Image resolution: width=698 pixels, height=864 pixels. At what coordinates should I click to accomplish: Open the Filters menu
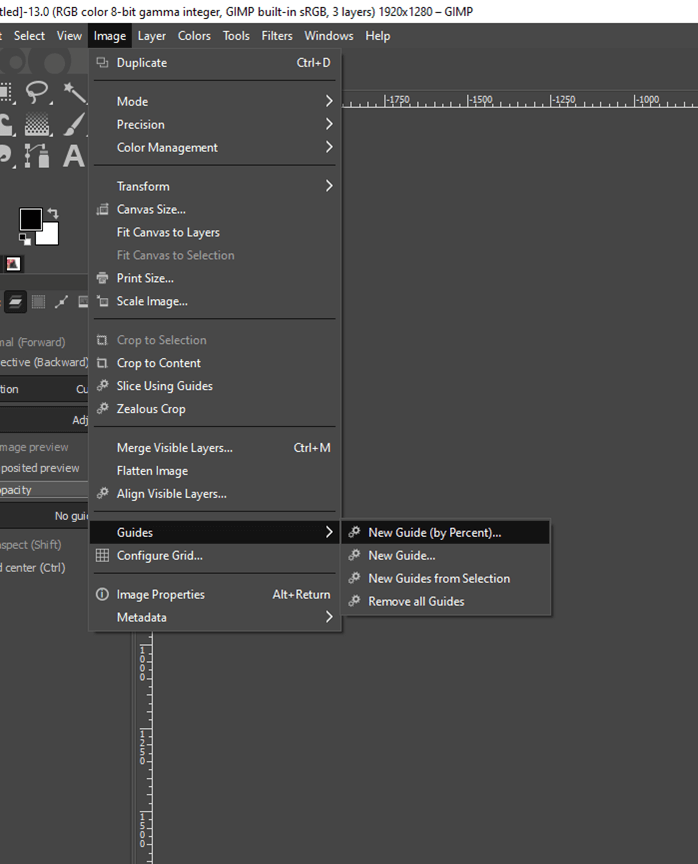277,36
